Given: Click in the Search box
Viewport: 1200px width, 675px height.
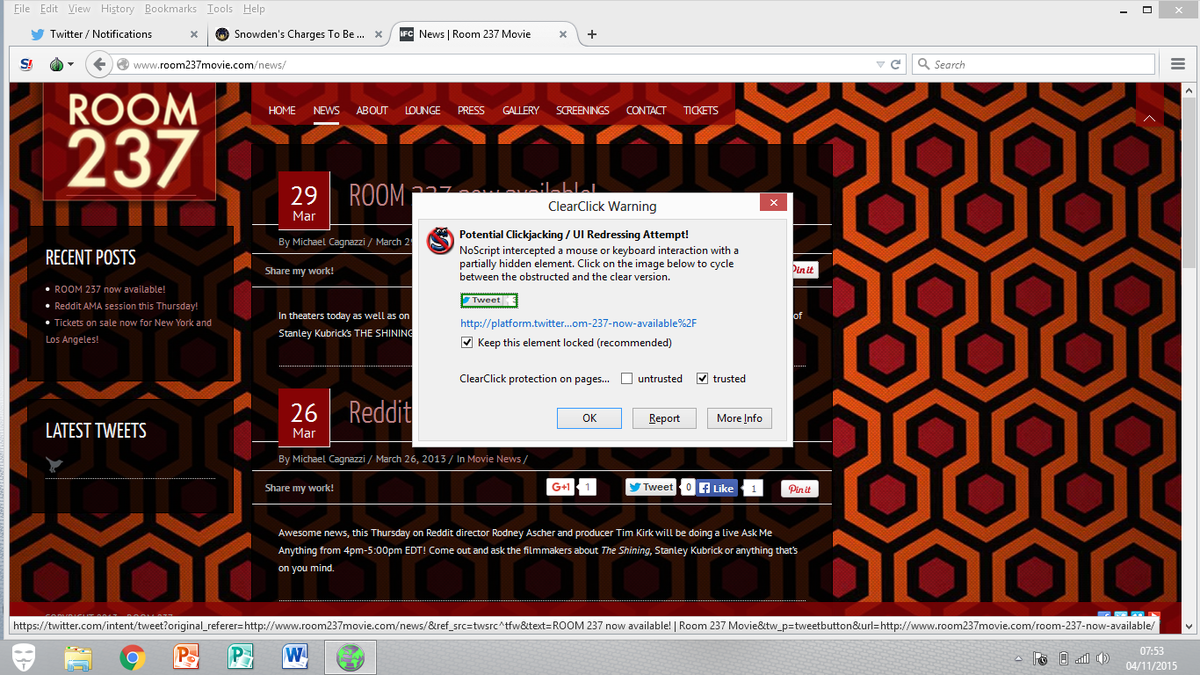Looking at the screenshot, I should pyautogui.click(x=1035, y=64).
